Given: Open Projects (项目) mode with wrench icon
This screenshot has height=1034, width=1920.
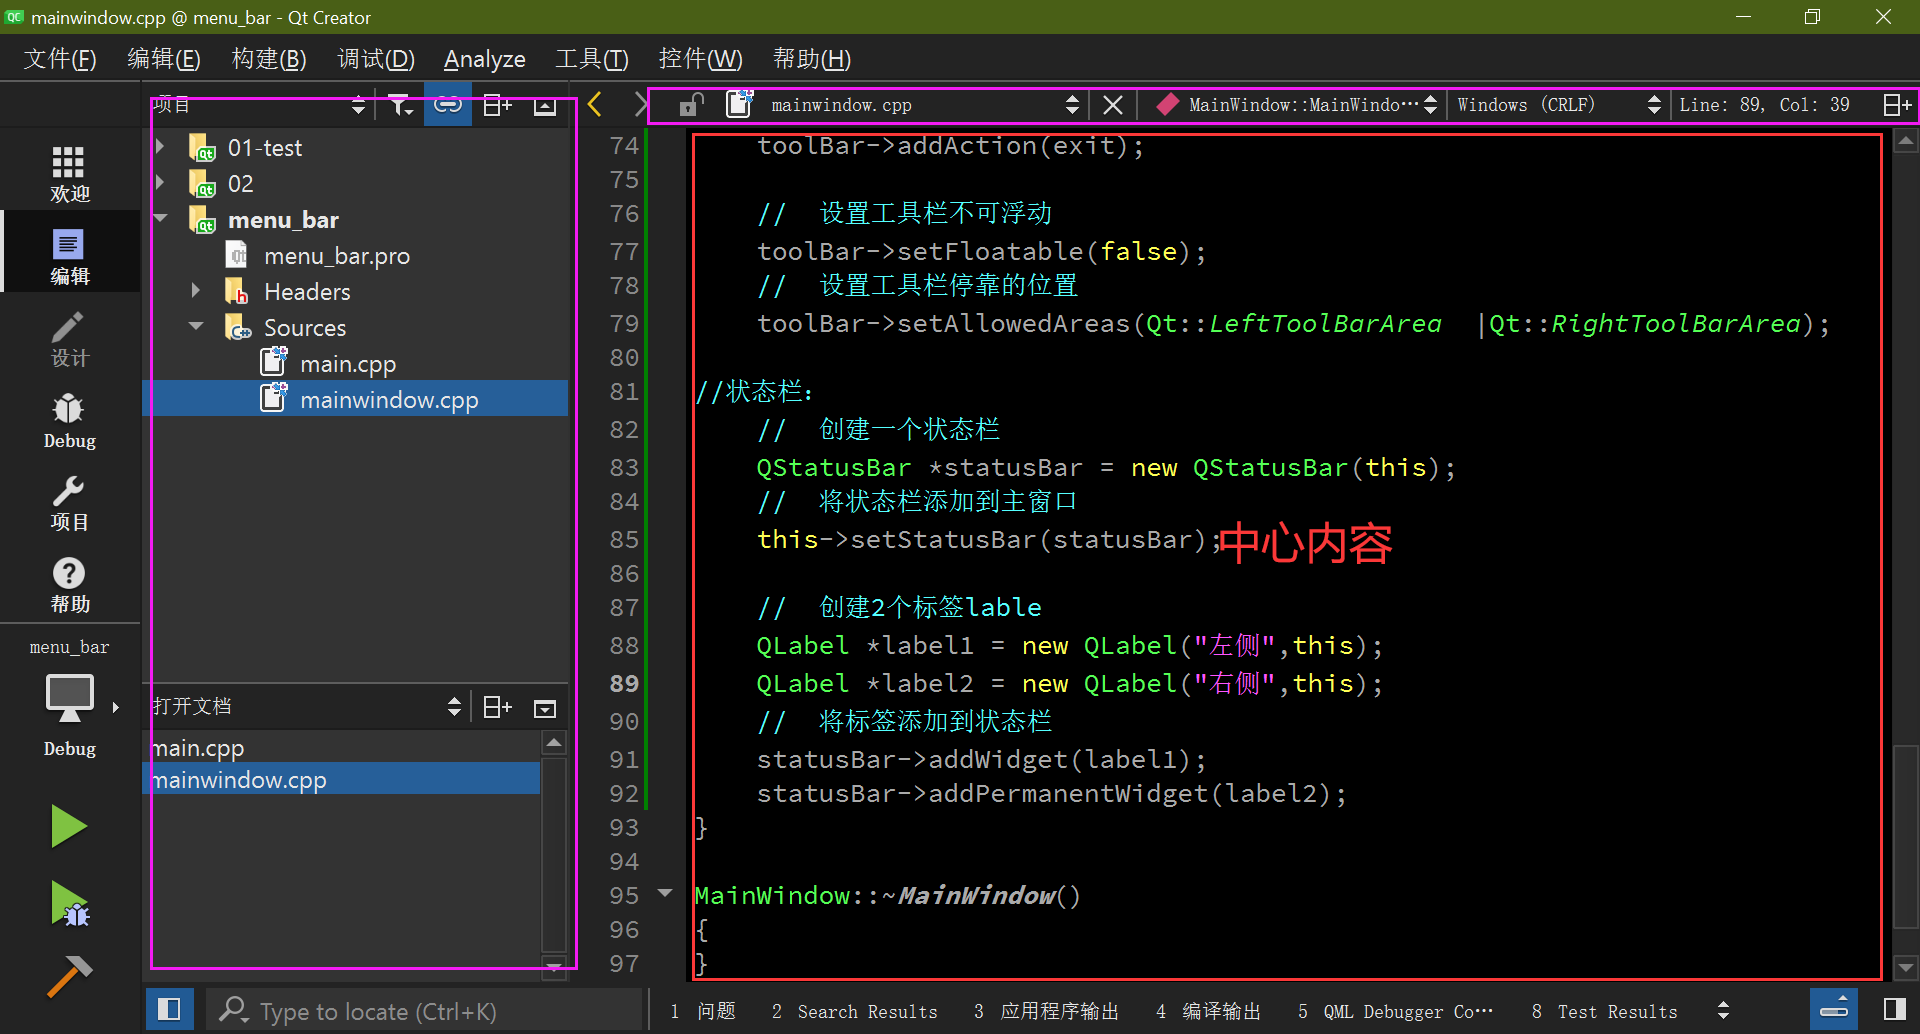Looking at the screenshot, I should click(x=69, y=502).
